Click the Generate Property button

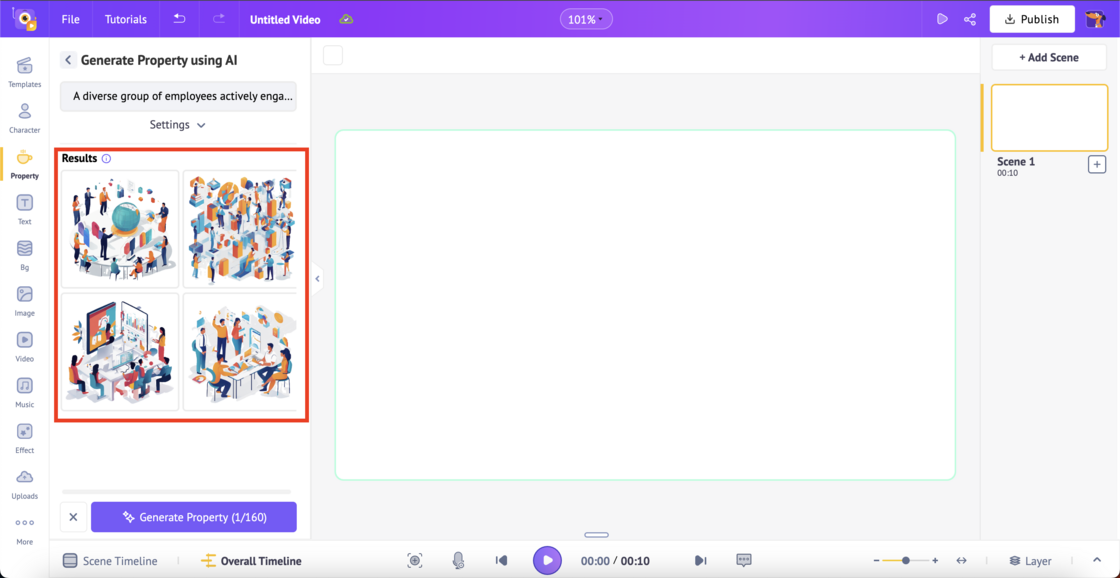pyautogui.click(x=193, y=517)
